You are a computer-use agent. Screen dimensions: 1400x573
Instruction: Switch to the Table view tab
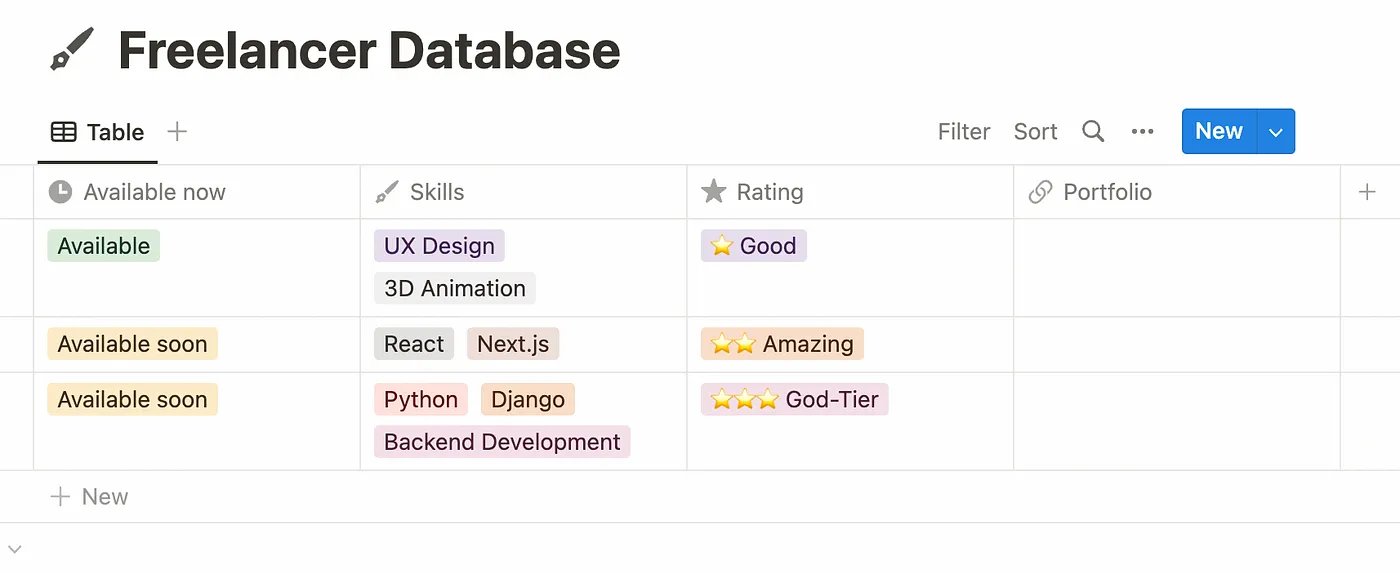click(x=98, y=132)
